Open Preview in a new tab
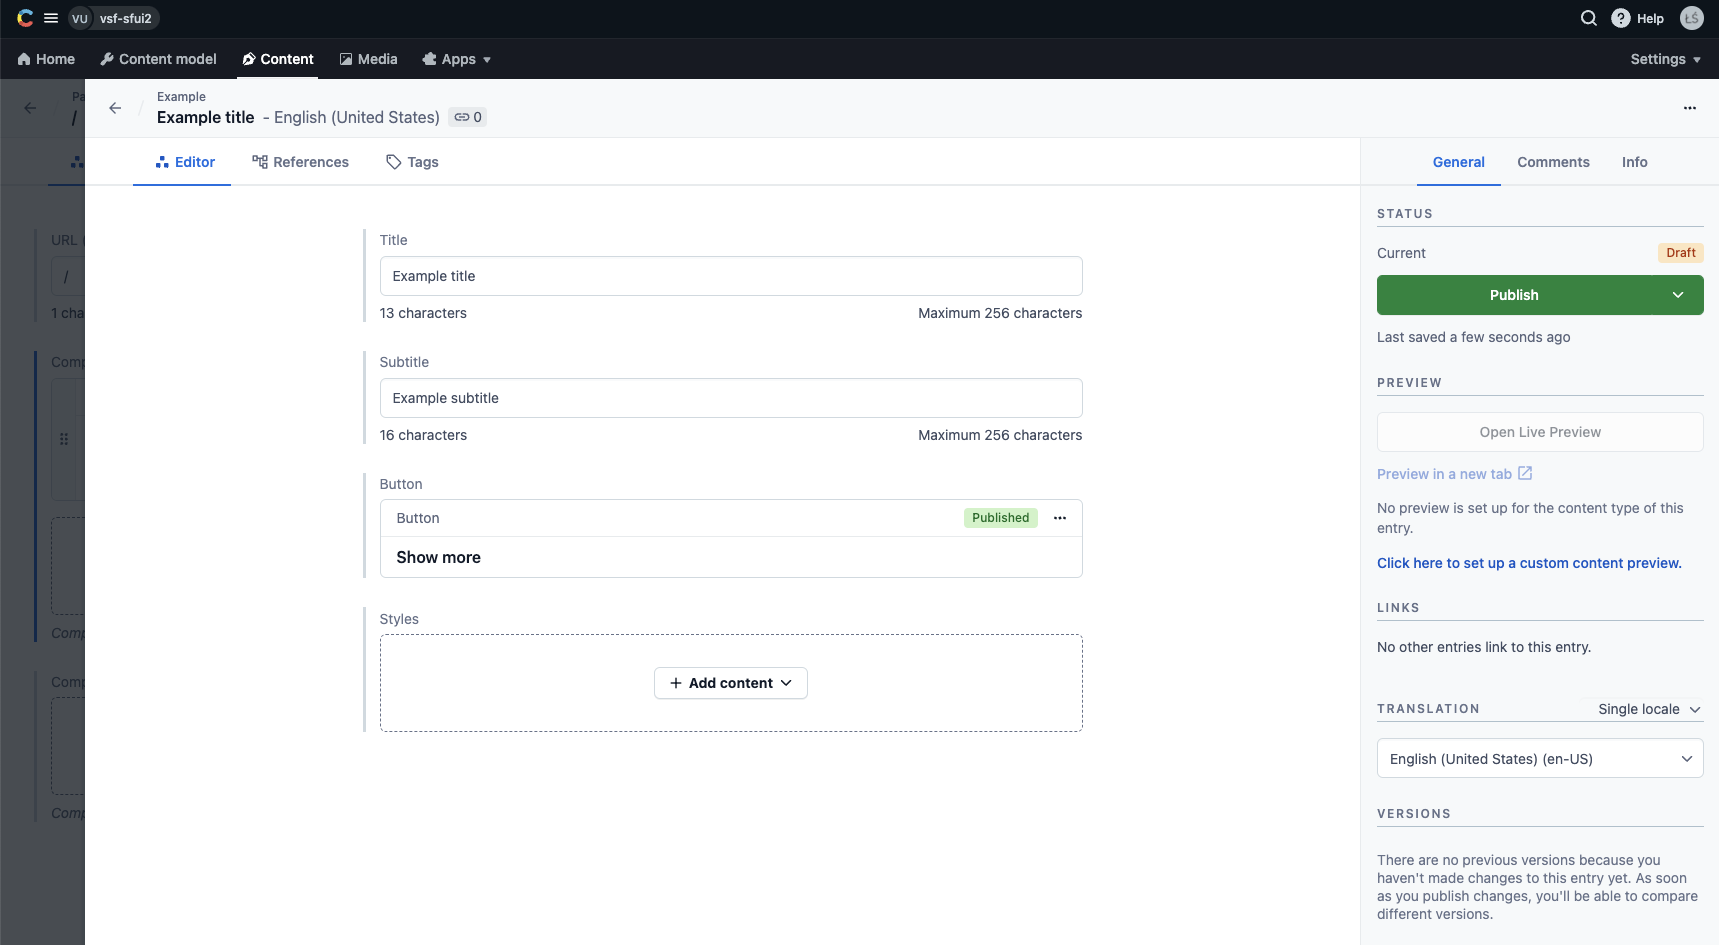1719x945 pixels. [x=1446, y=473]
